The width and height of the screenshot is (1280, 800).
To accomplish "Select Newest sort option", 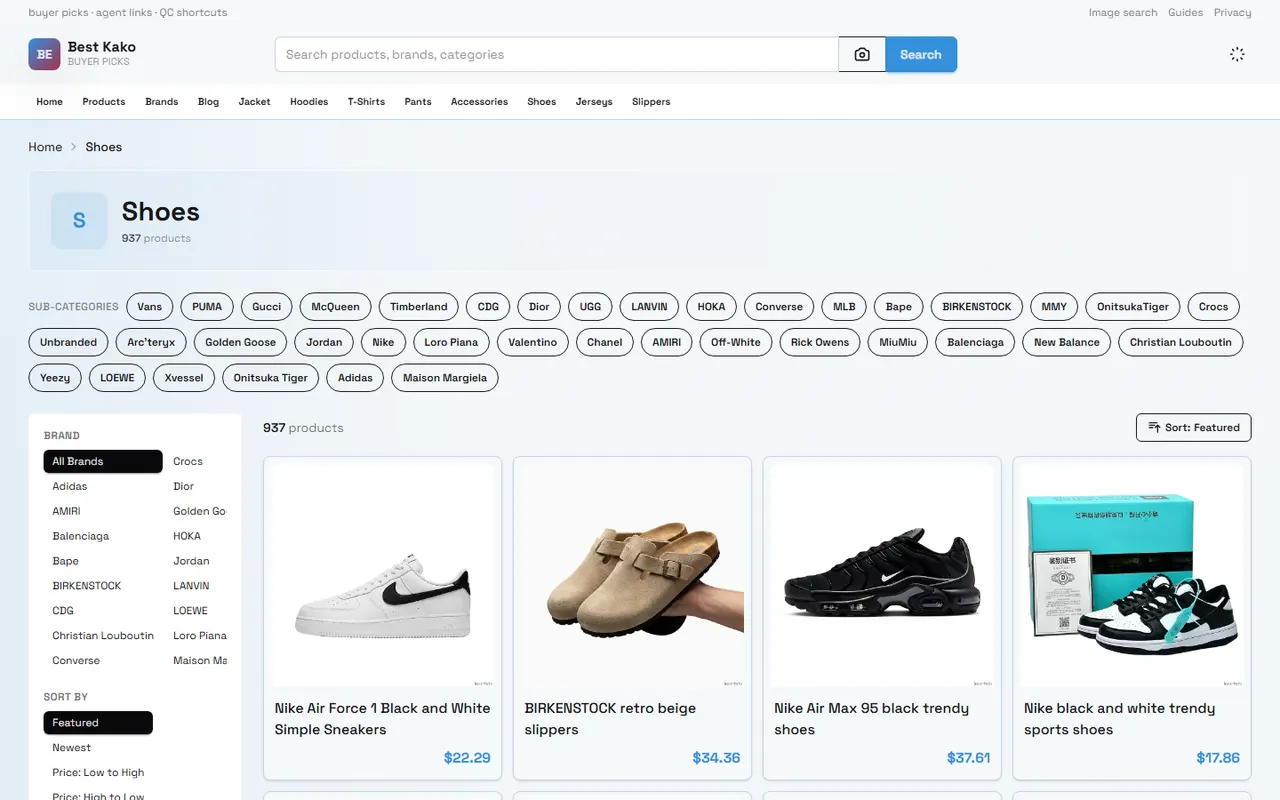I will click(72, 747).
